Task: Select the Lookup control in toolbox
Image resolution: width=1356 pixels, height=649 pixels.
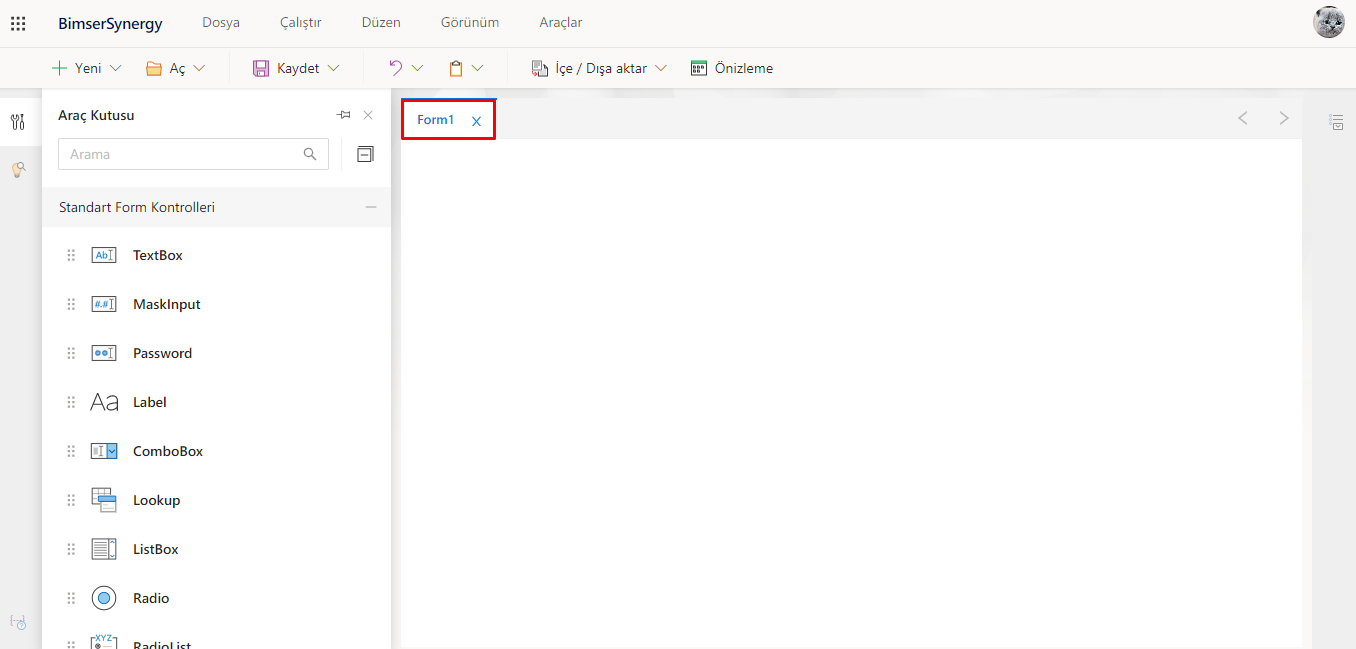Action: (x=156, y=500)
